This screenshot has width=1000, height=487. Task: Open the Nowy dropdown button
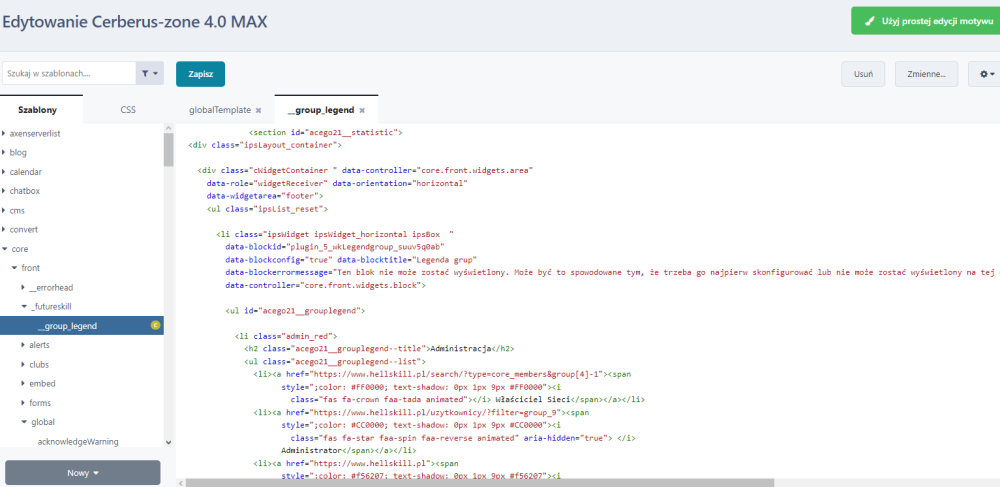coord(82,473)
